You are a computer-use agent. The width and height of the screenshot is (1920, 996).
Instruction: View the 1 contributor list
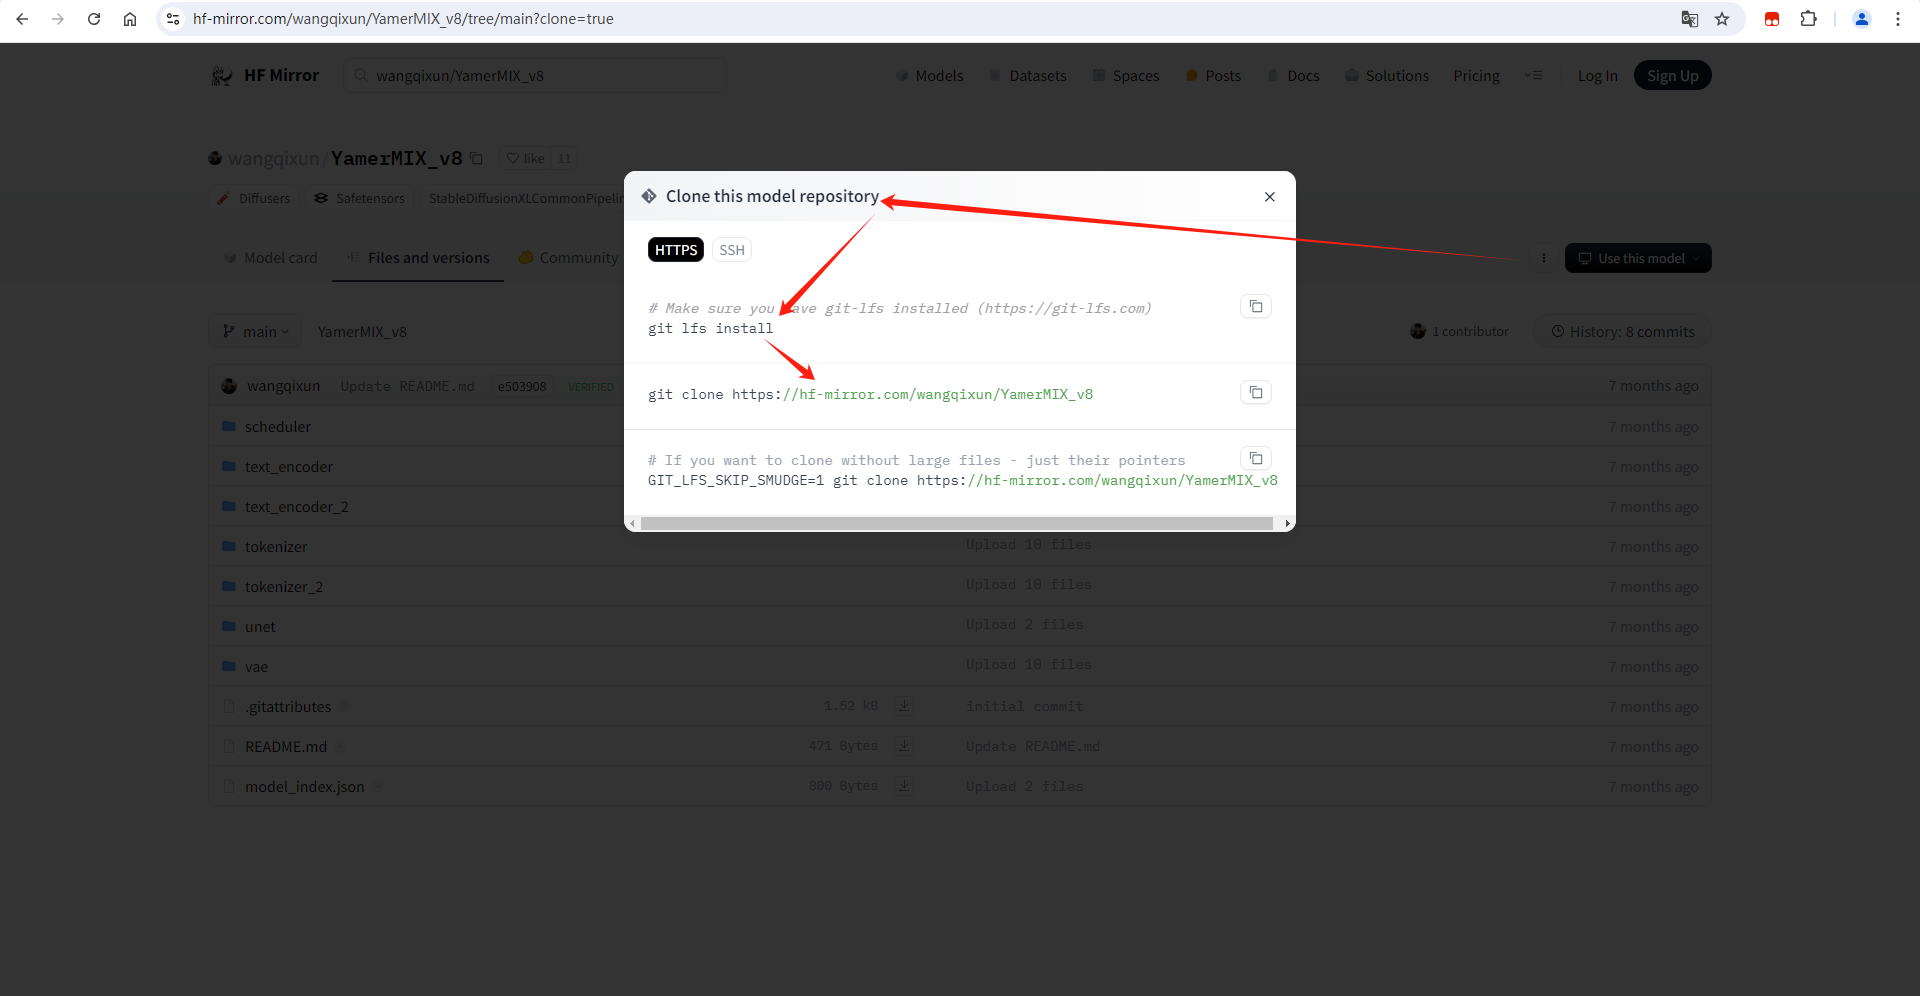pyautogui.click(x=1460, y=332)
